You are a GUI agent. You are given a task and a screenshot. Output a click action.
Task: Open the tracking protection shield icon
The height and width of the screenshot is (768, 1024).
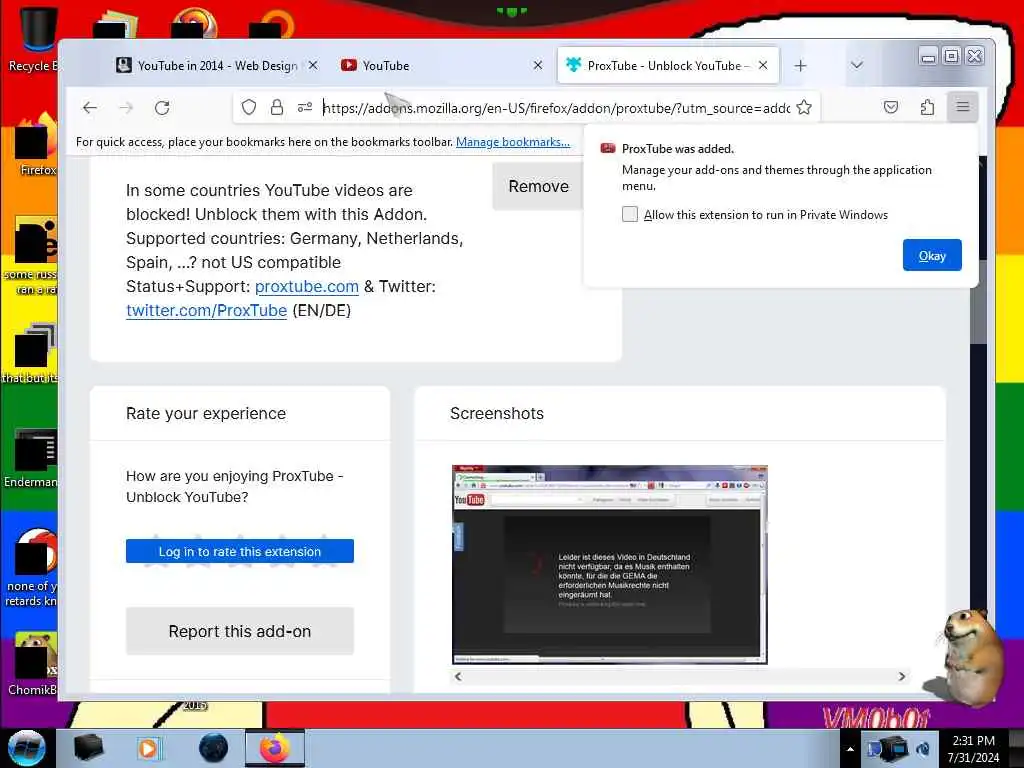pyautogui.click(x=249, y=107)
